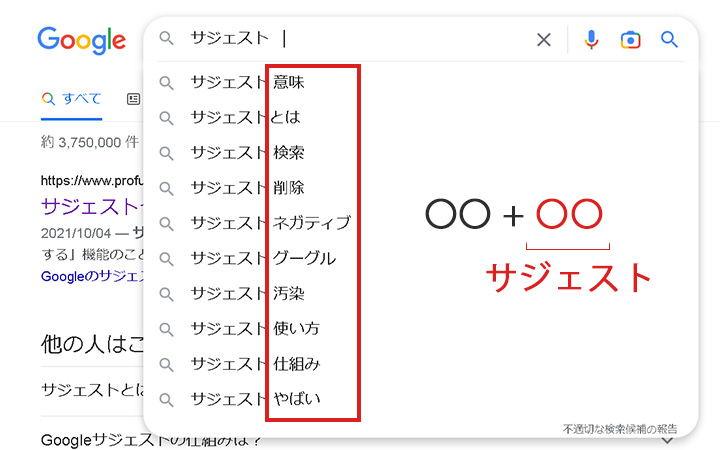Click the 他の人はこ… section heading

click(92, 344)
